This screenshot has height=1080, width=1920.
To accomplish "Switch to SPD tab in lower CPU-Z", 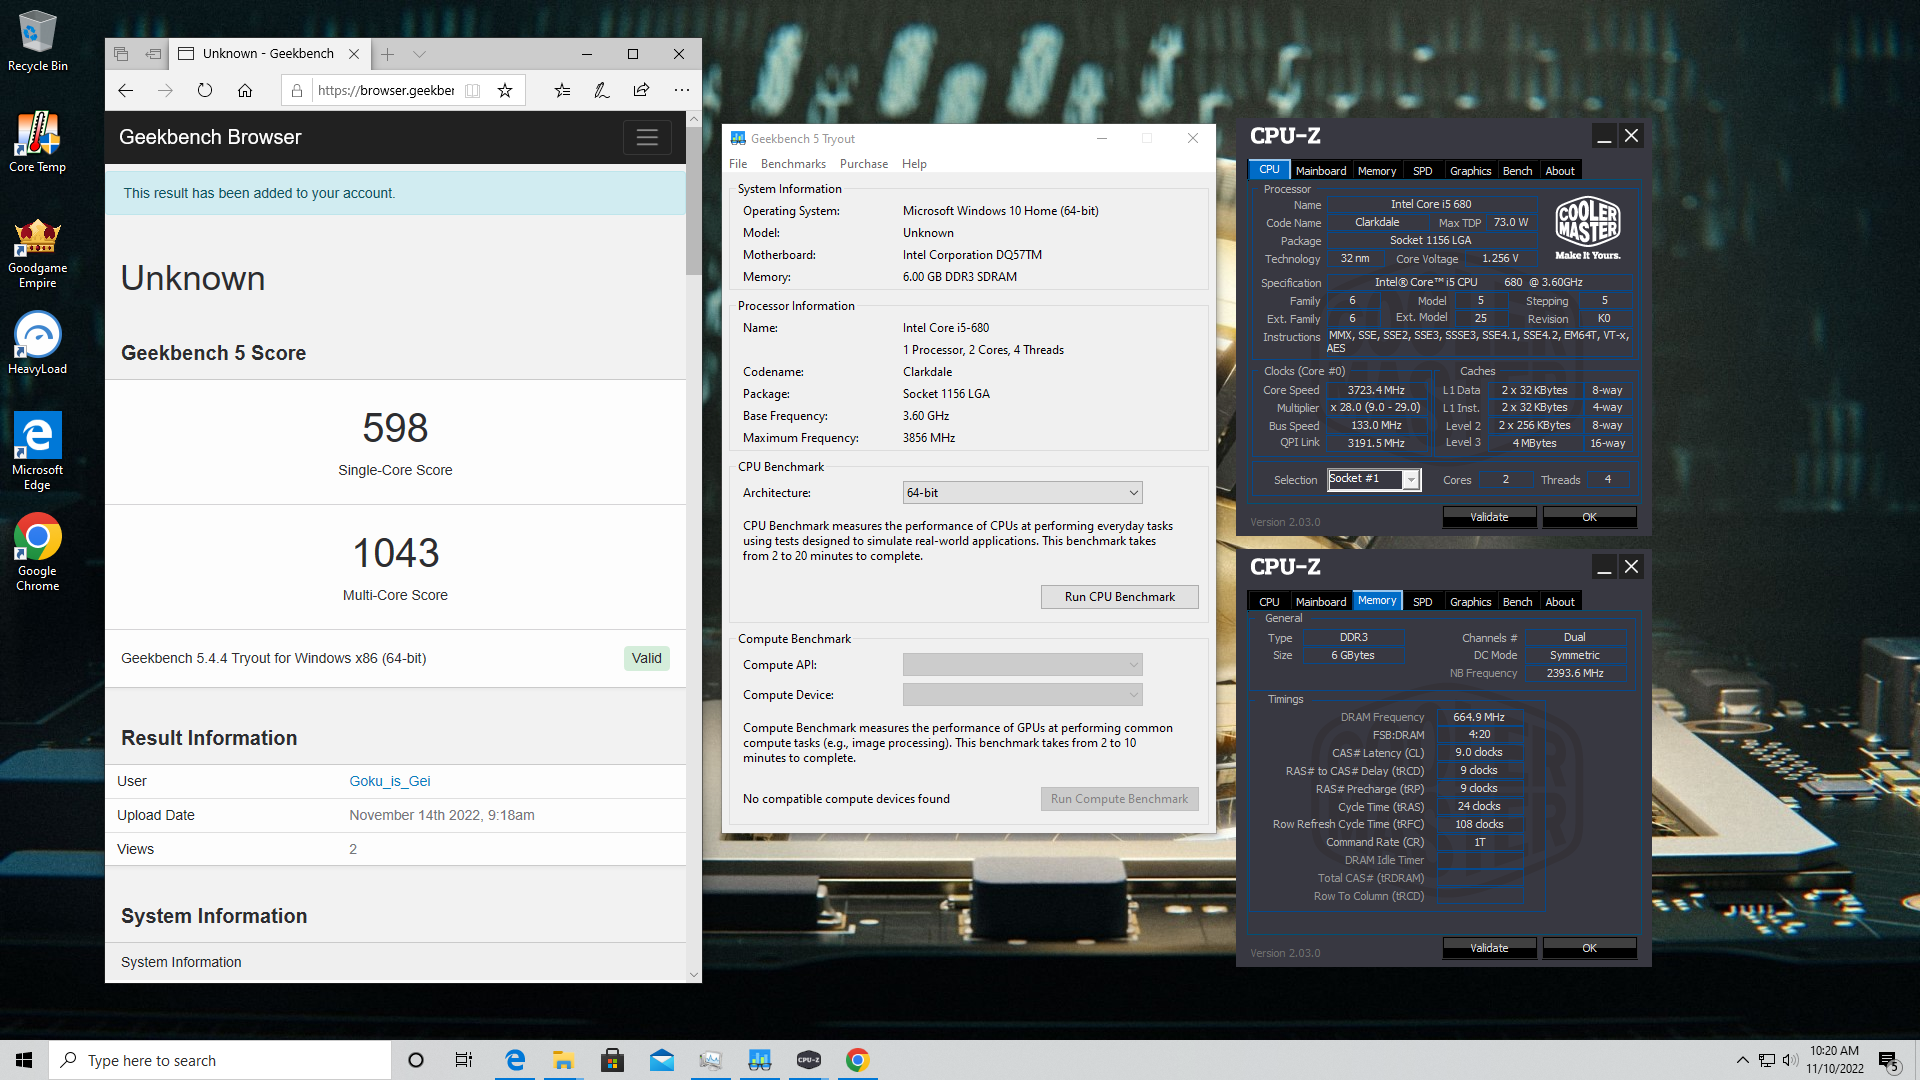I will (1422, 602).
